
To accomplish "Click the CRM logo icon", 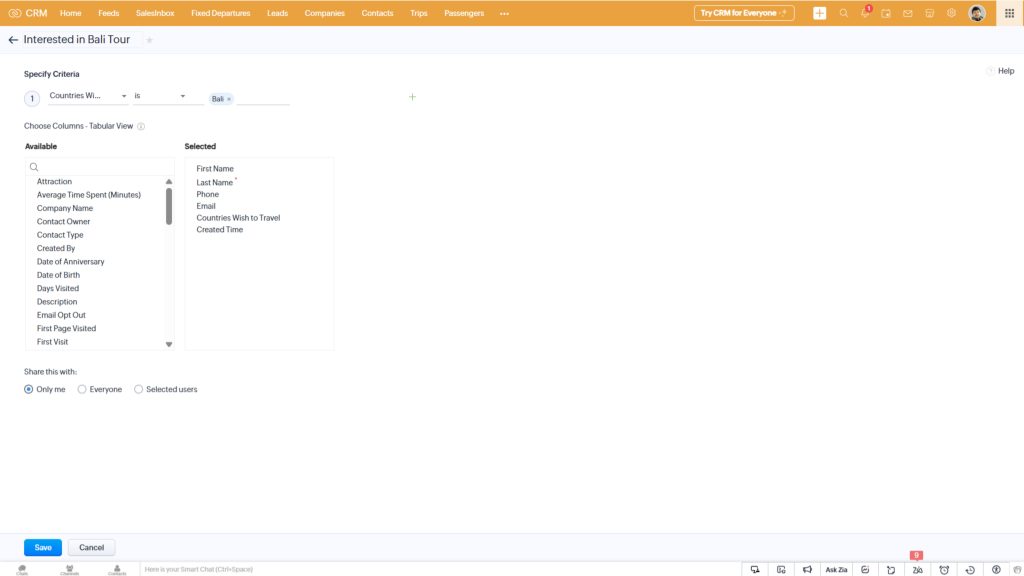I will tap(14, 13).
